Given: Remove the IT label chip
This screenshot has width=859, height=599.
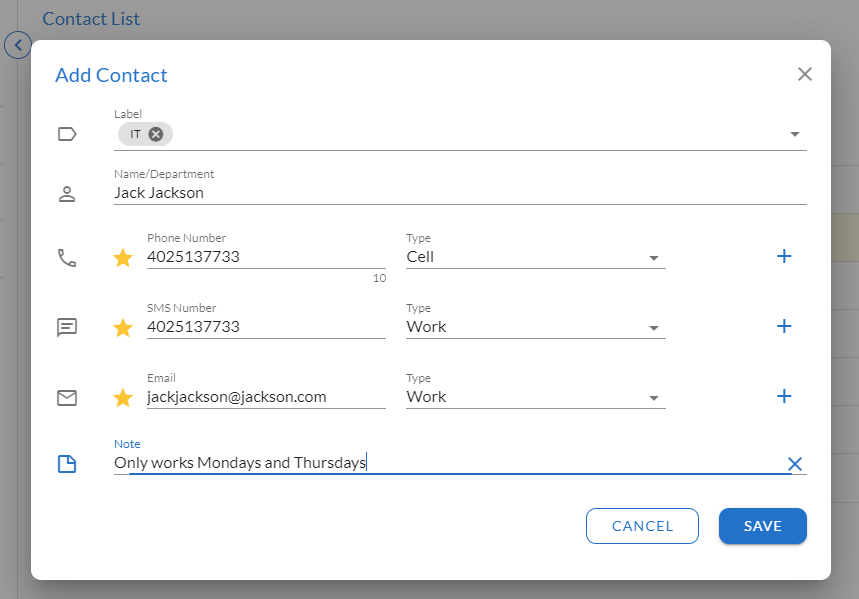Looking at the screenshot, I should click(x=156, y=134).
